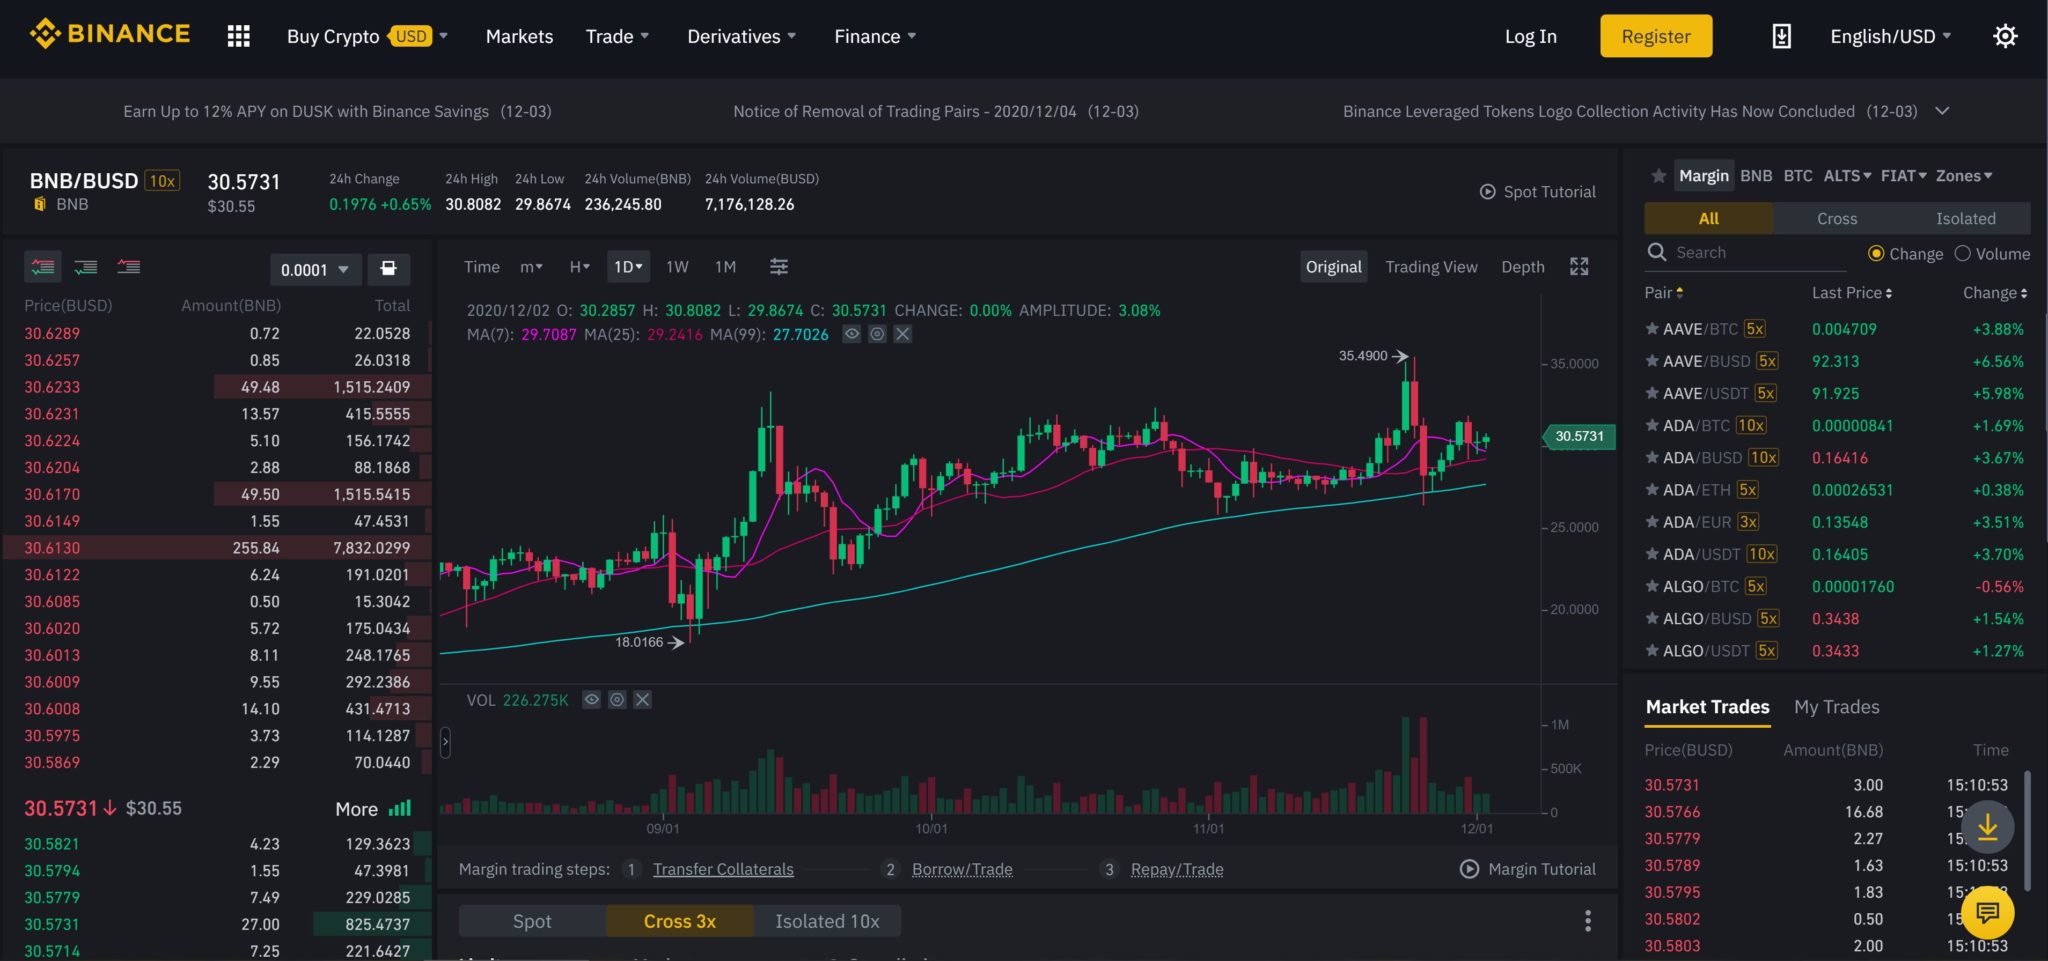Open the settings gear icon
The width and height of the screenshot is (2048, 961).
(x=2005, y=36)
